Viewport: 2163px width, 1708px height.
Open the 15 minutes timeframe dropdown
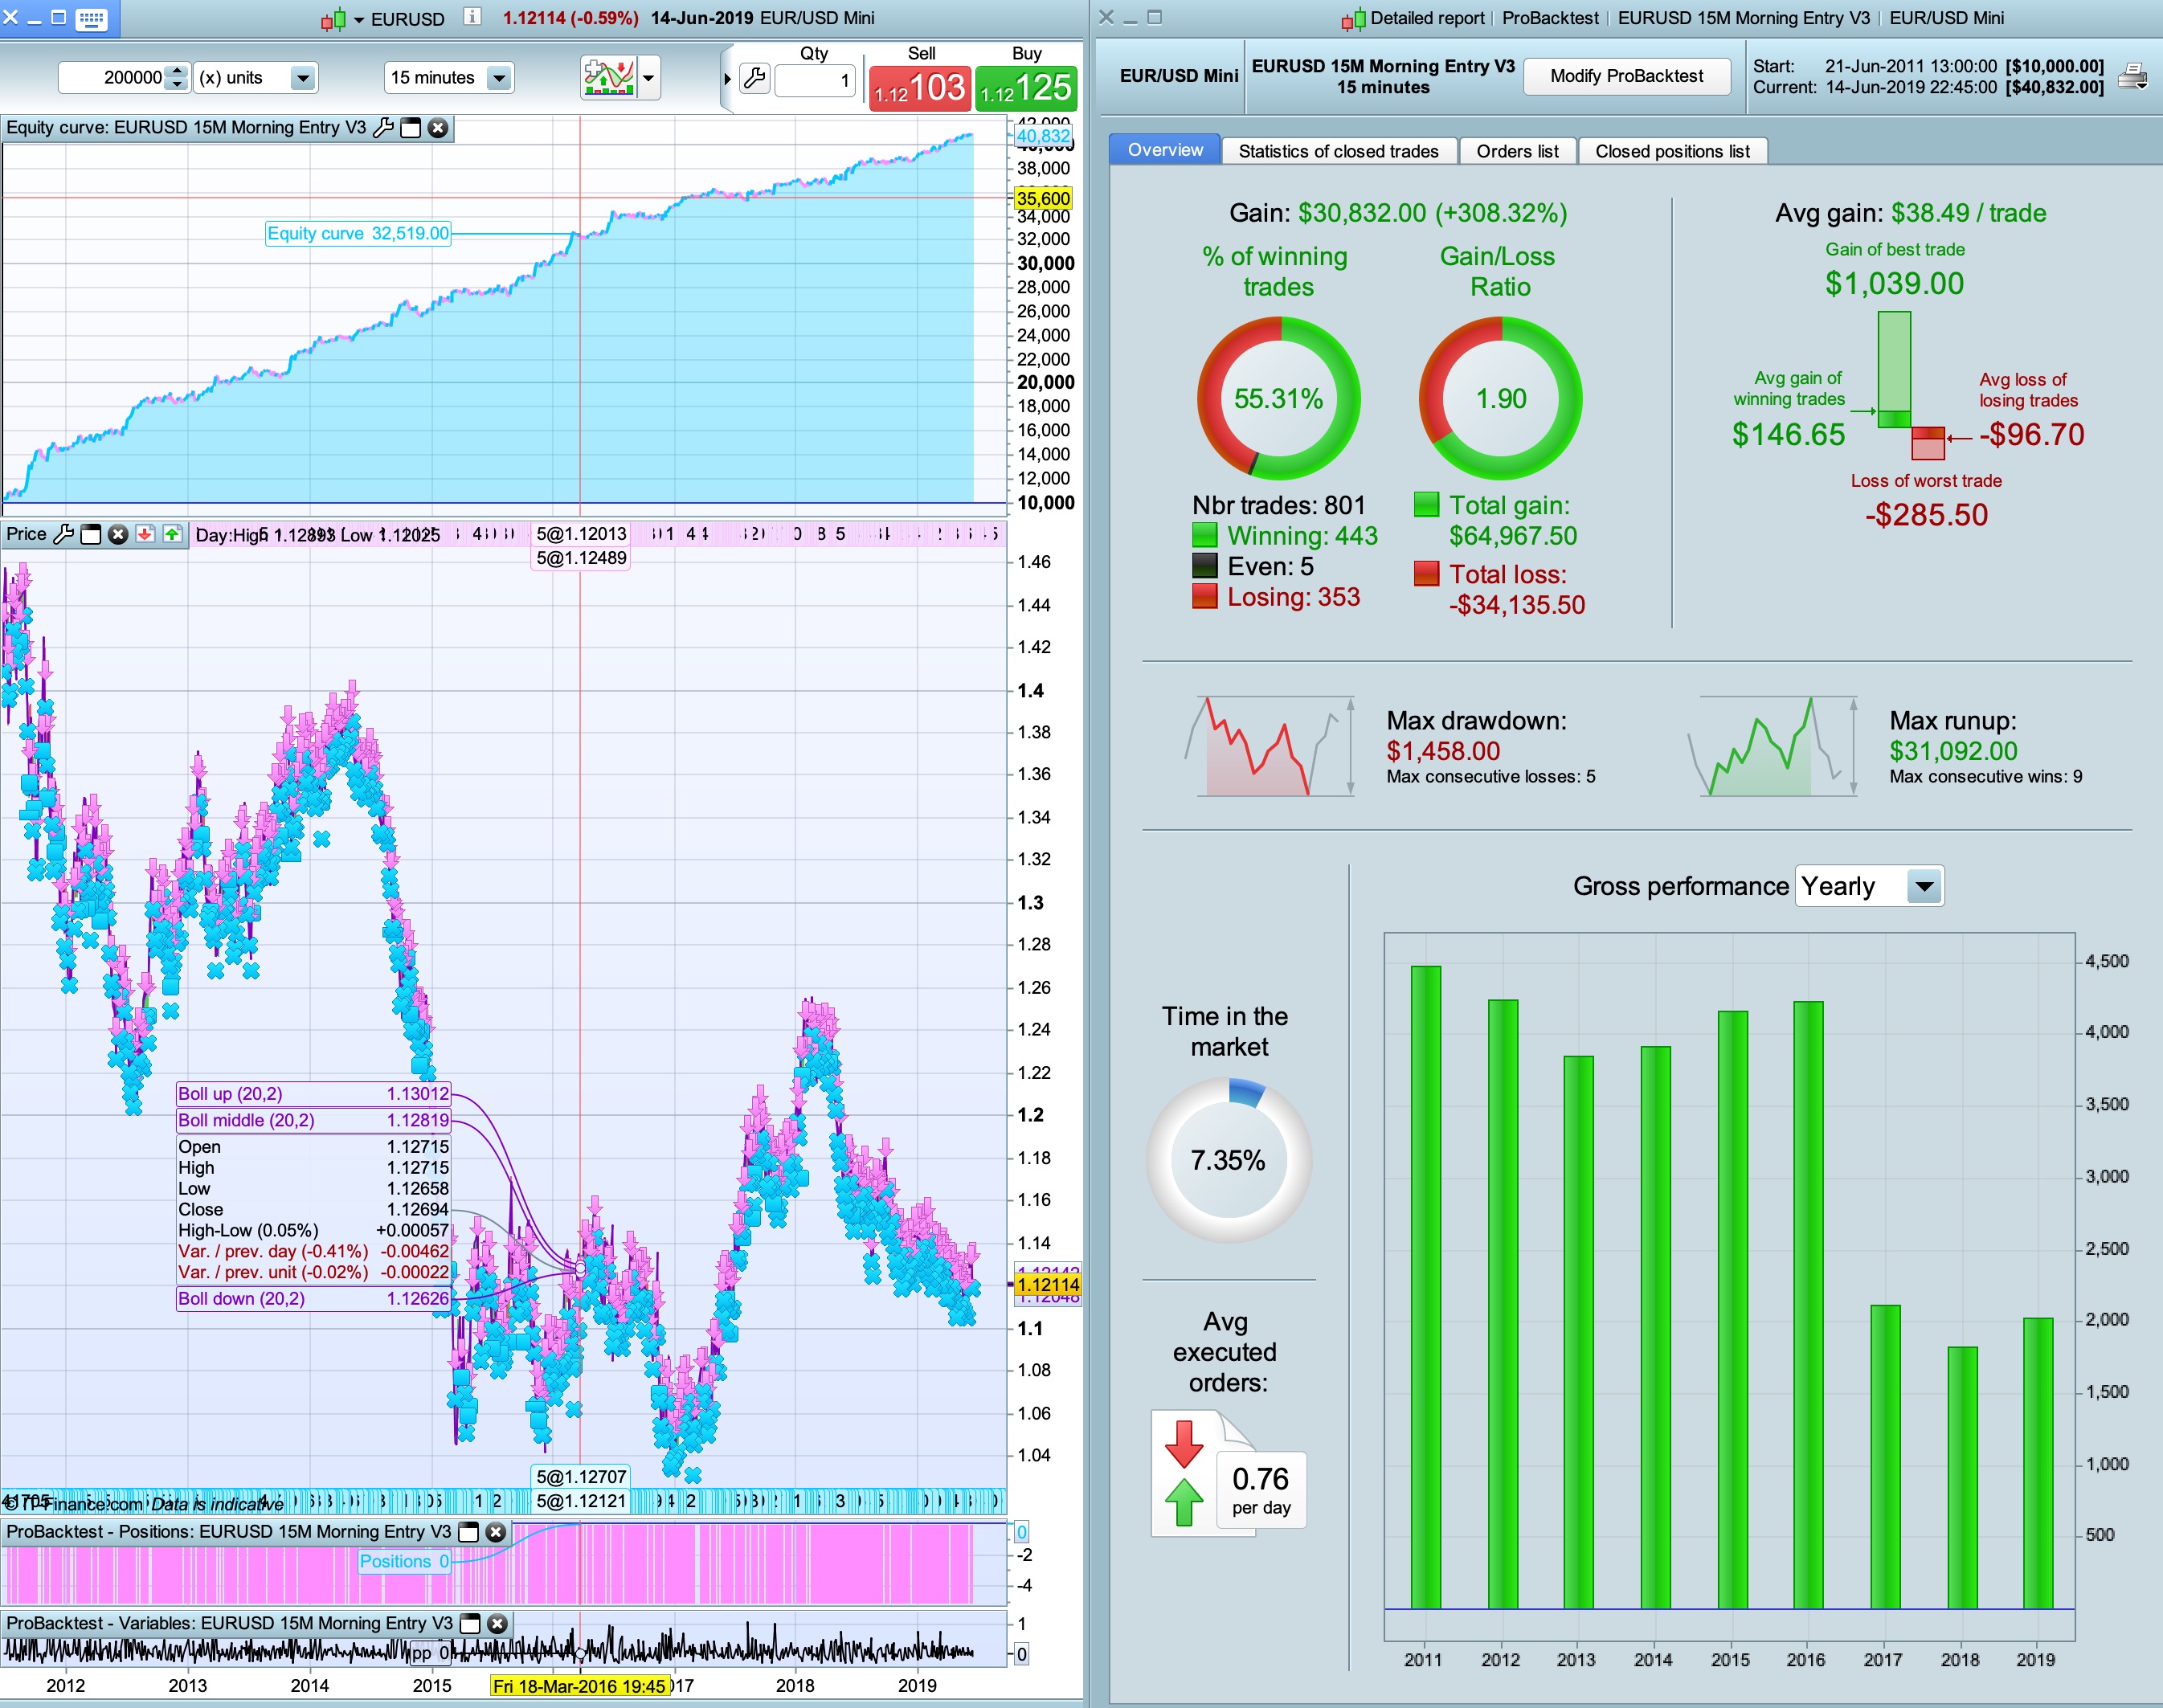(x=498, y=78)
